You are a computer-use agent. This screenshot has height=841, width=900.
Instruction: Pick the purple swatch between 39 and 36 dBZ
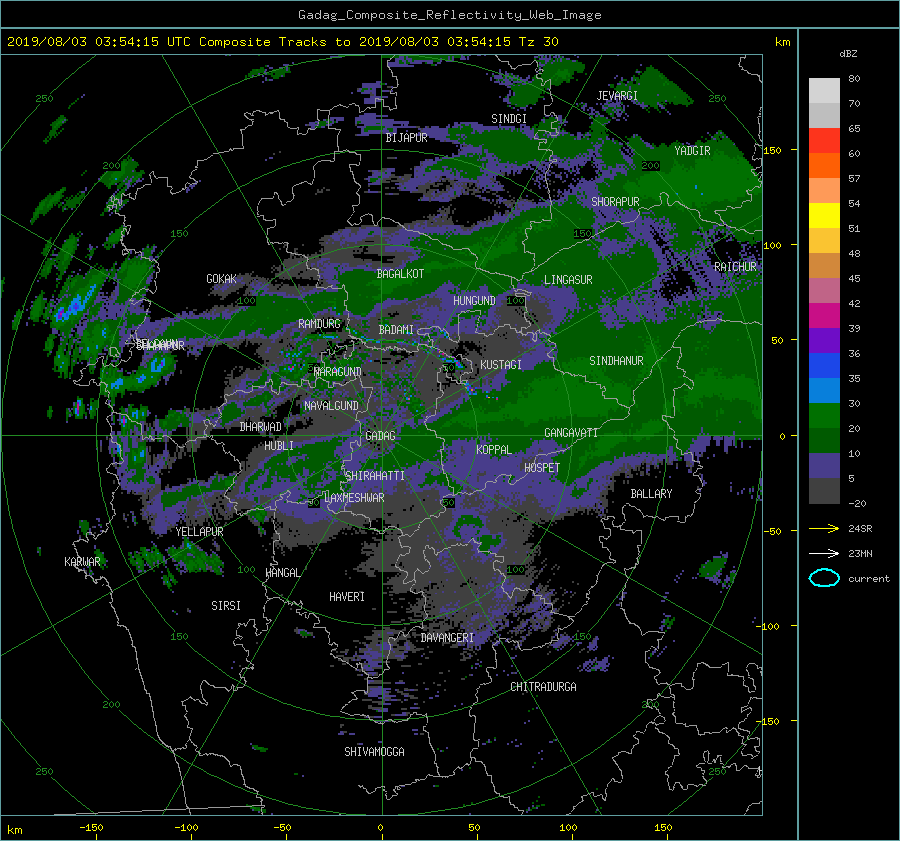pos(824,341)
